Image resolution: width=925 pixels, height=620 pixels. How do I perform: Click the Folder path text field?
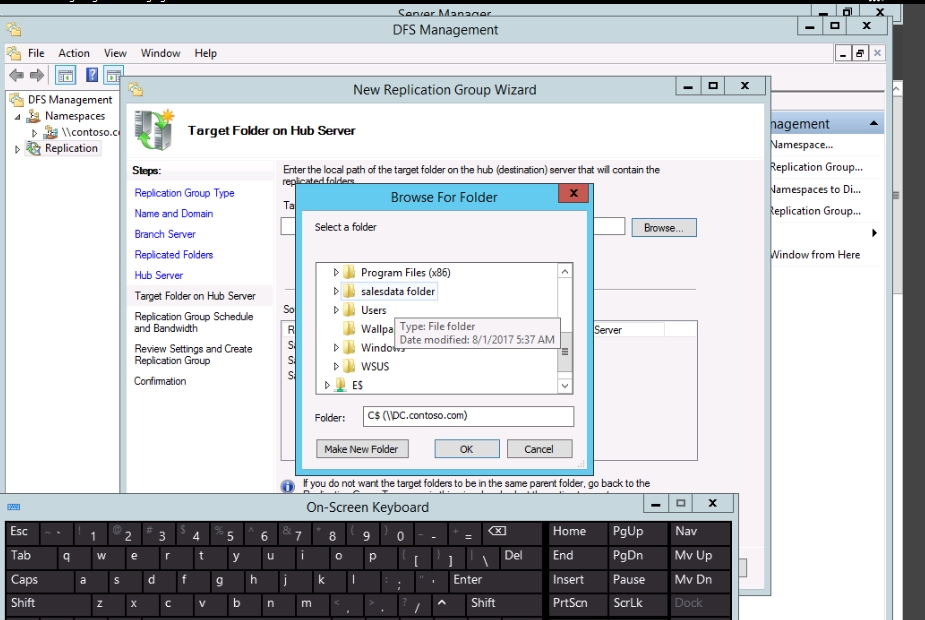(468, 416)
